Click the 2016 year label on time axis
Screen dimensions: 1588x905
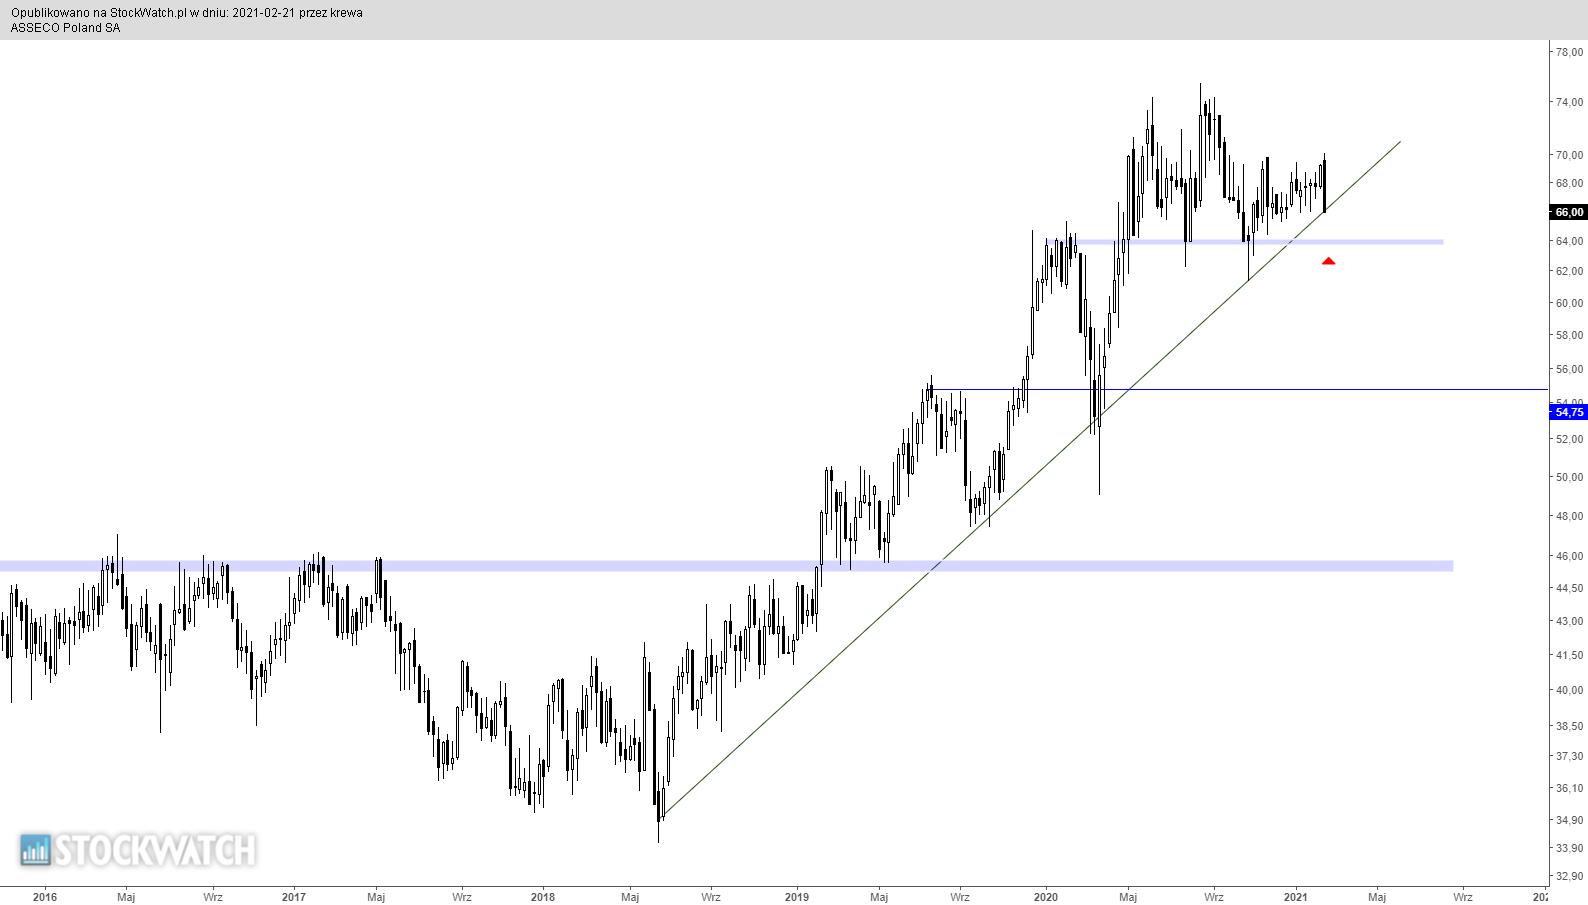(45, 897)
